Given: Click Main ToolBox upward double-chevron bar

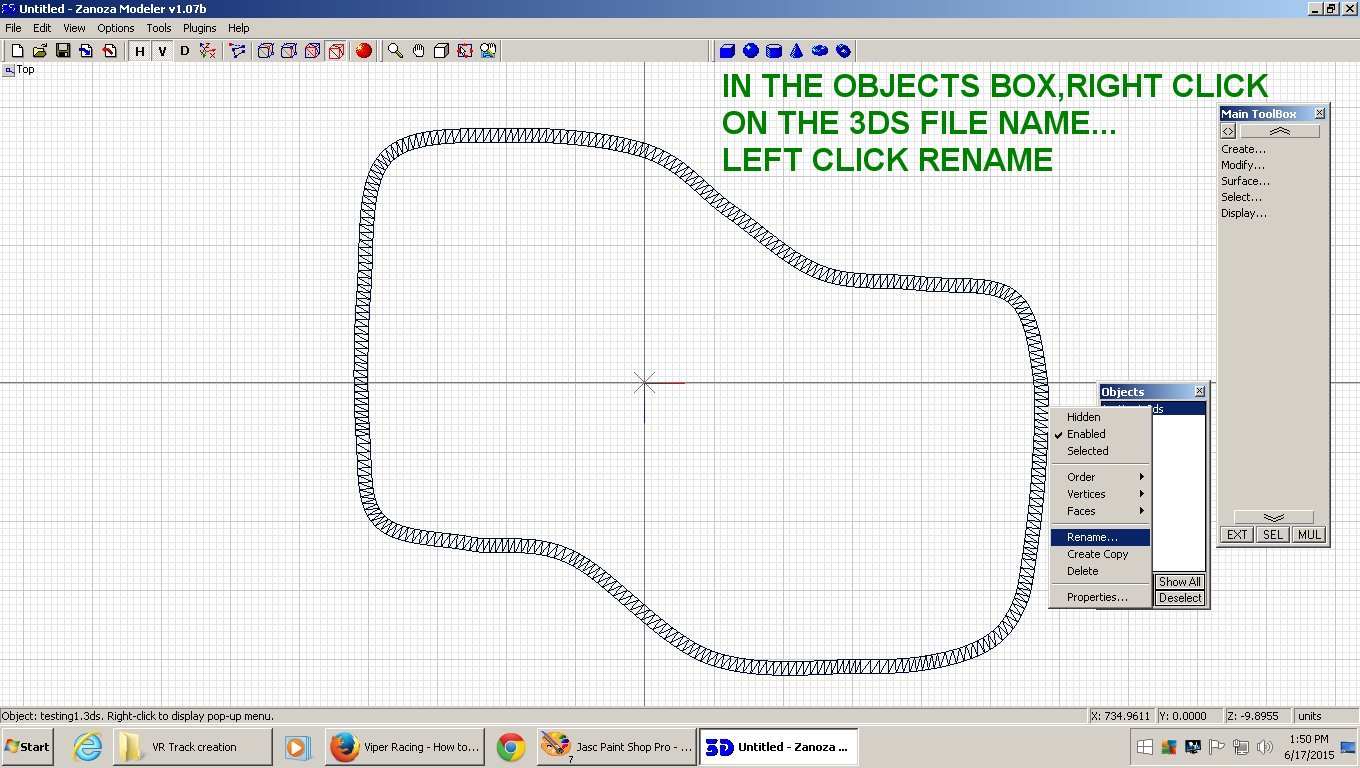Looking at the screenshot, I should coord(1280,131).
